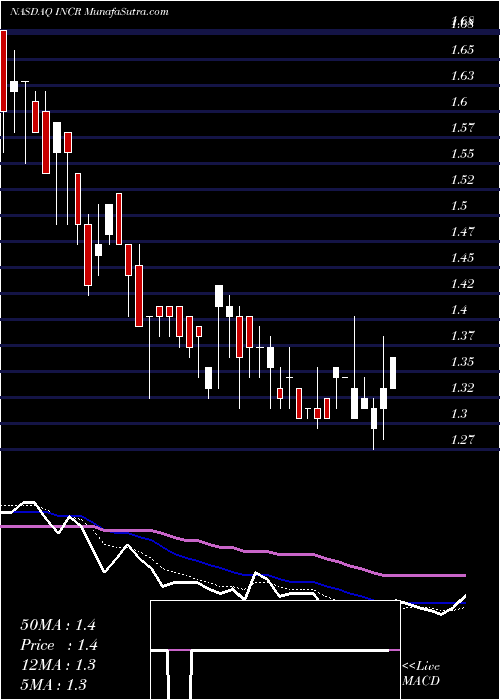Click the 1.52 price axis label
Image resolution: width=500 pixels, height=700 pixels.
coord(462,180)
